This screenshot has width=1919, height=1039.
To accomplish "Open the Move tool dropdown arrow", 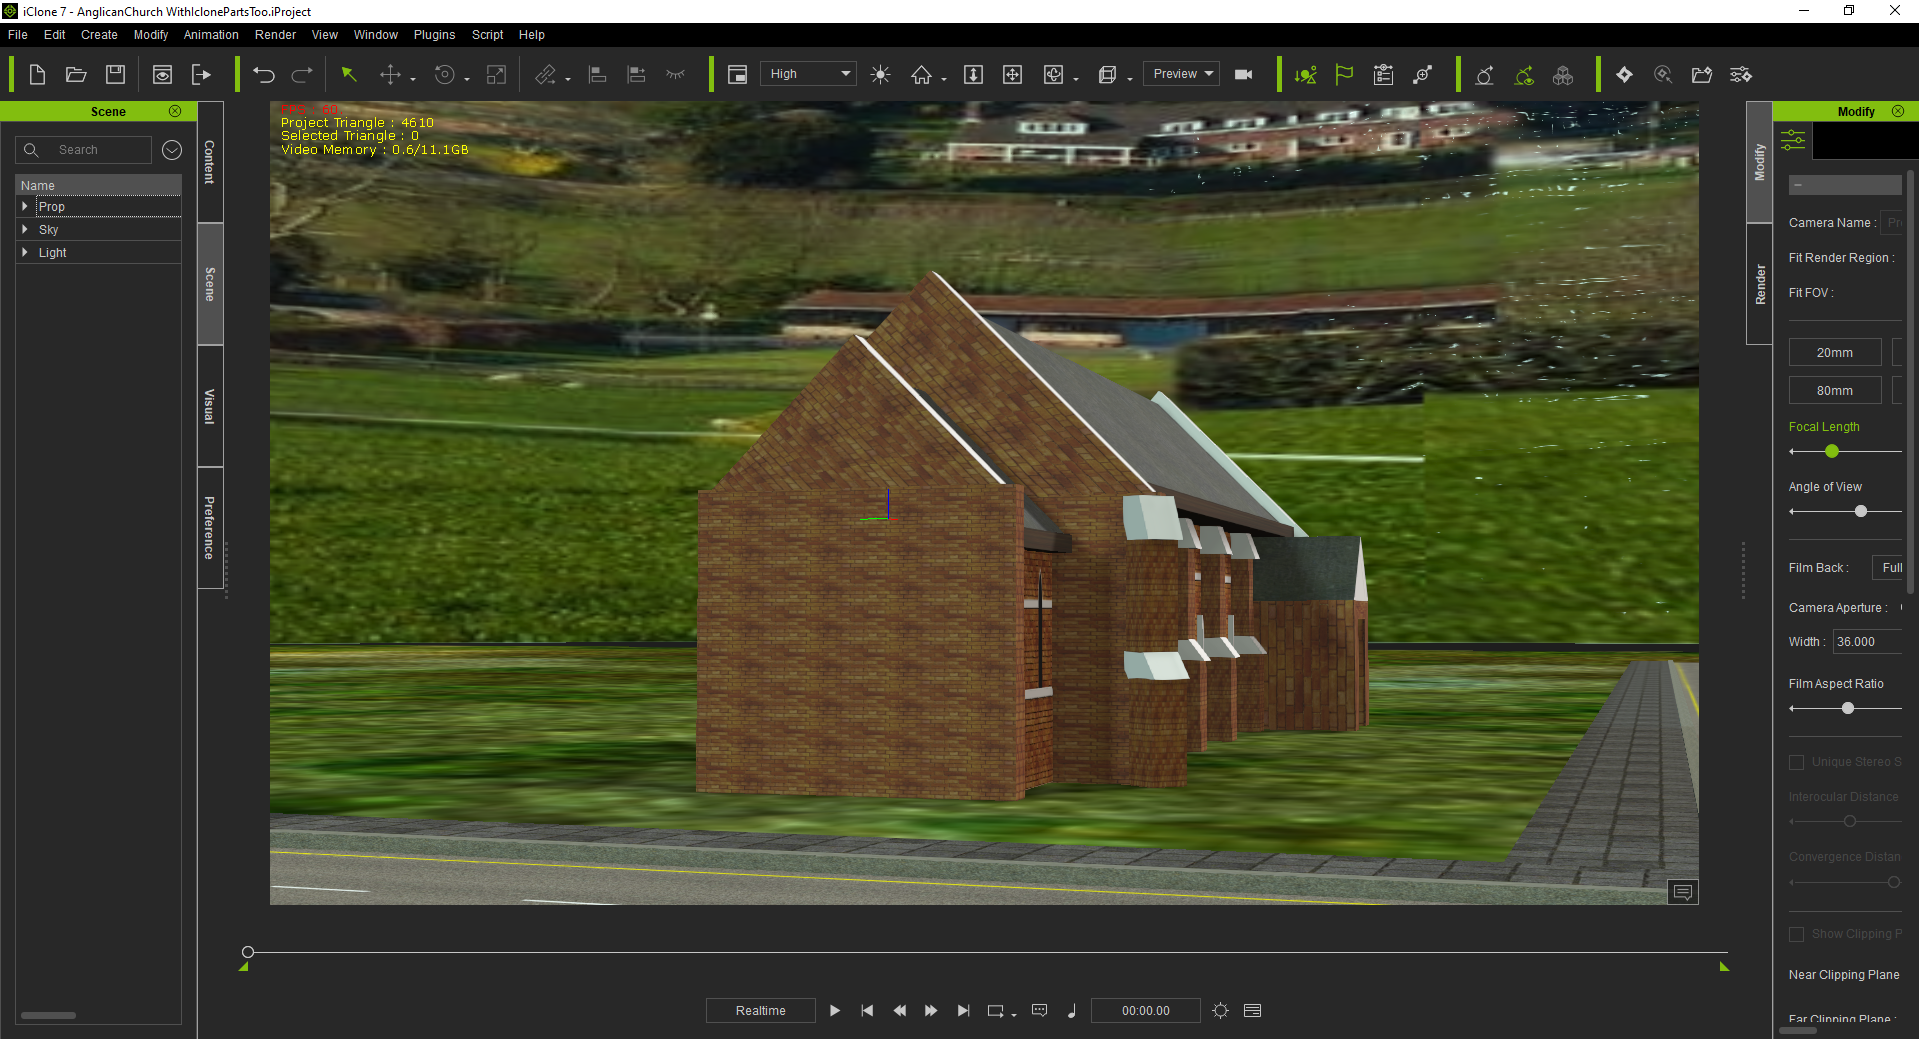I will (413, 80).
